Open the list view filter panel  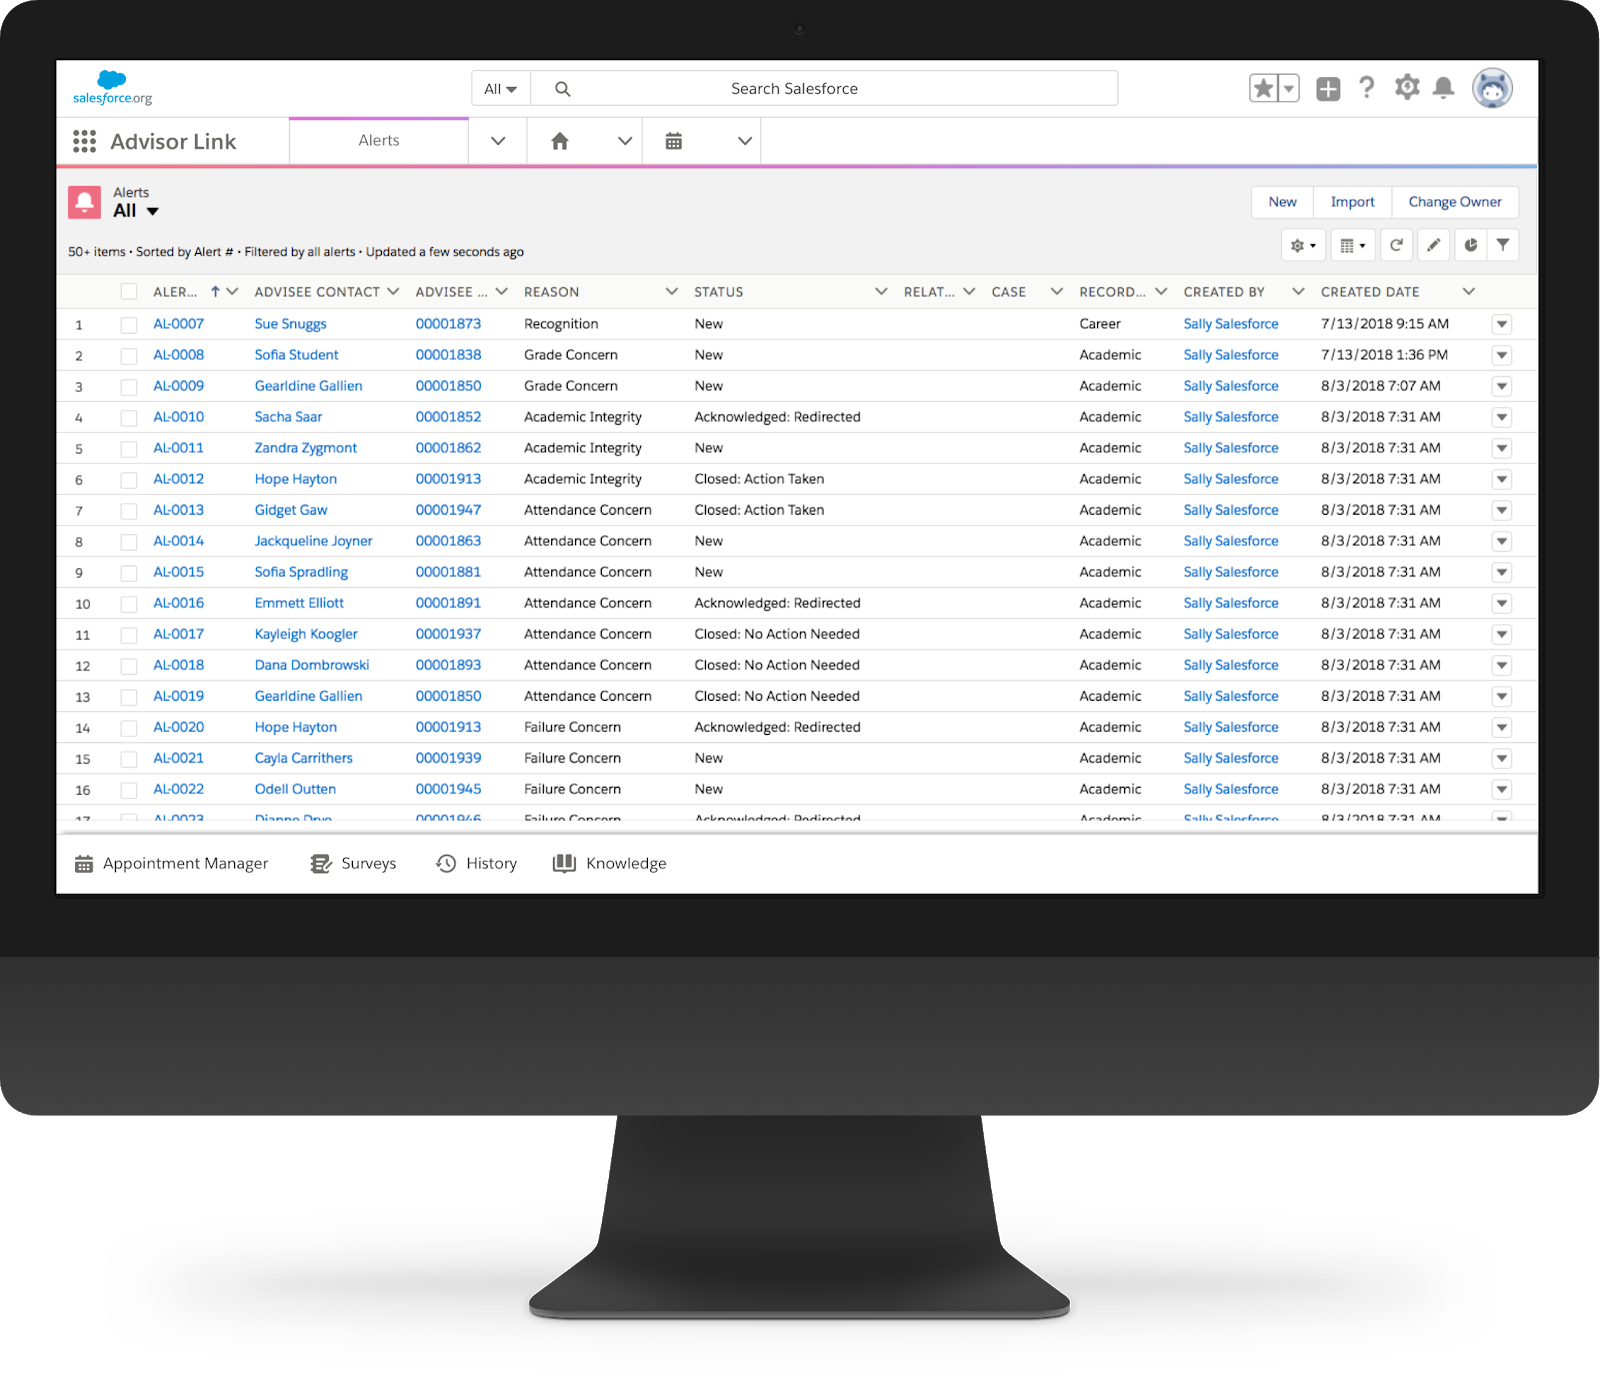coord(1503,245)
